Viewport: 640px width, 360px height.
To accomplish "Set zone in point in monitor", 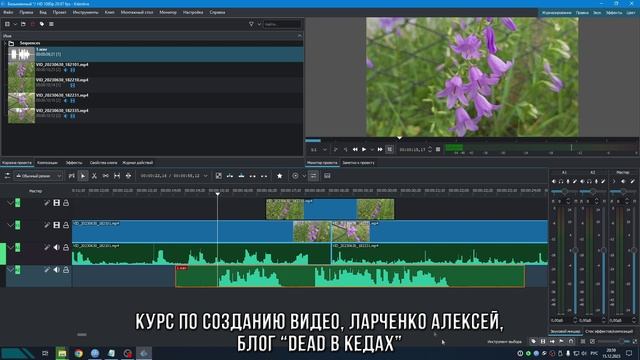I will [336, 150].
